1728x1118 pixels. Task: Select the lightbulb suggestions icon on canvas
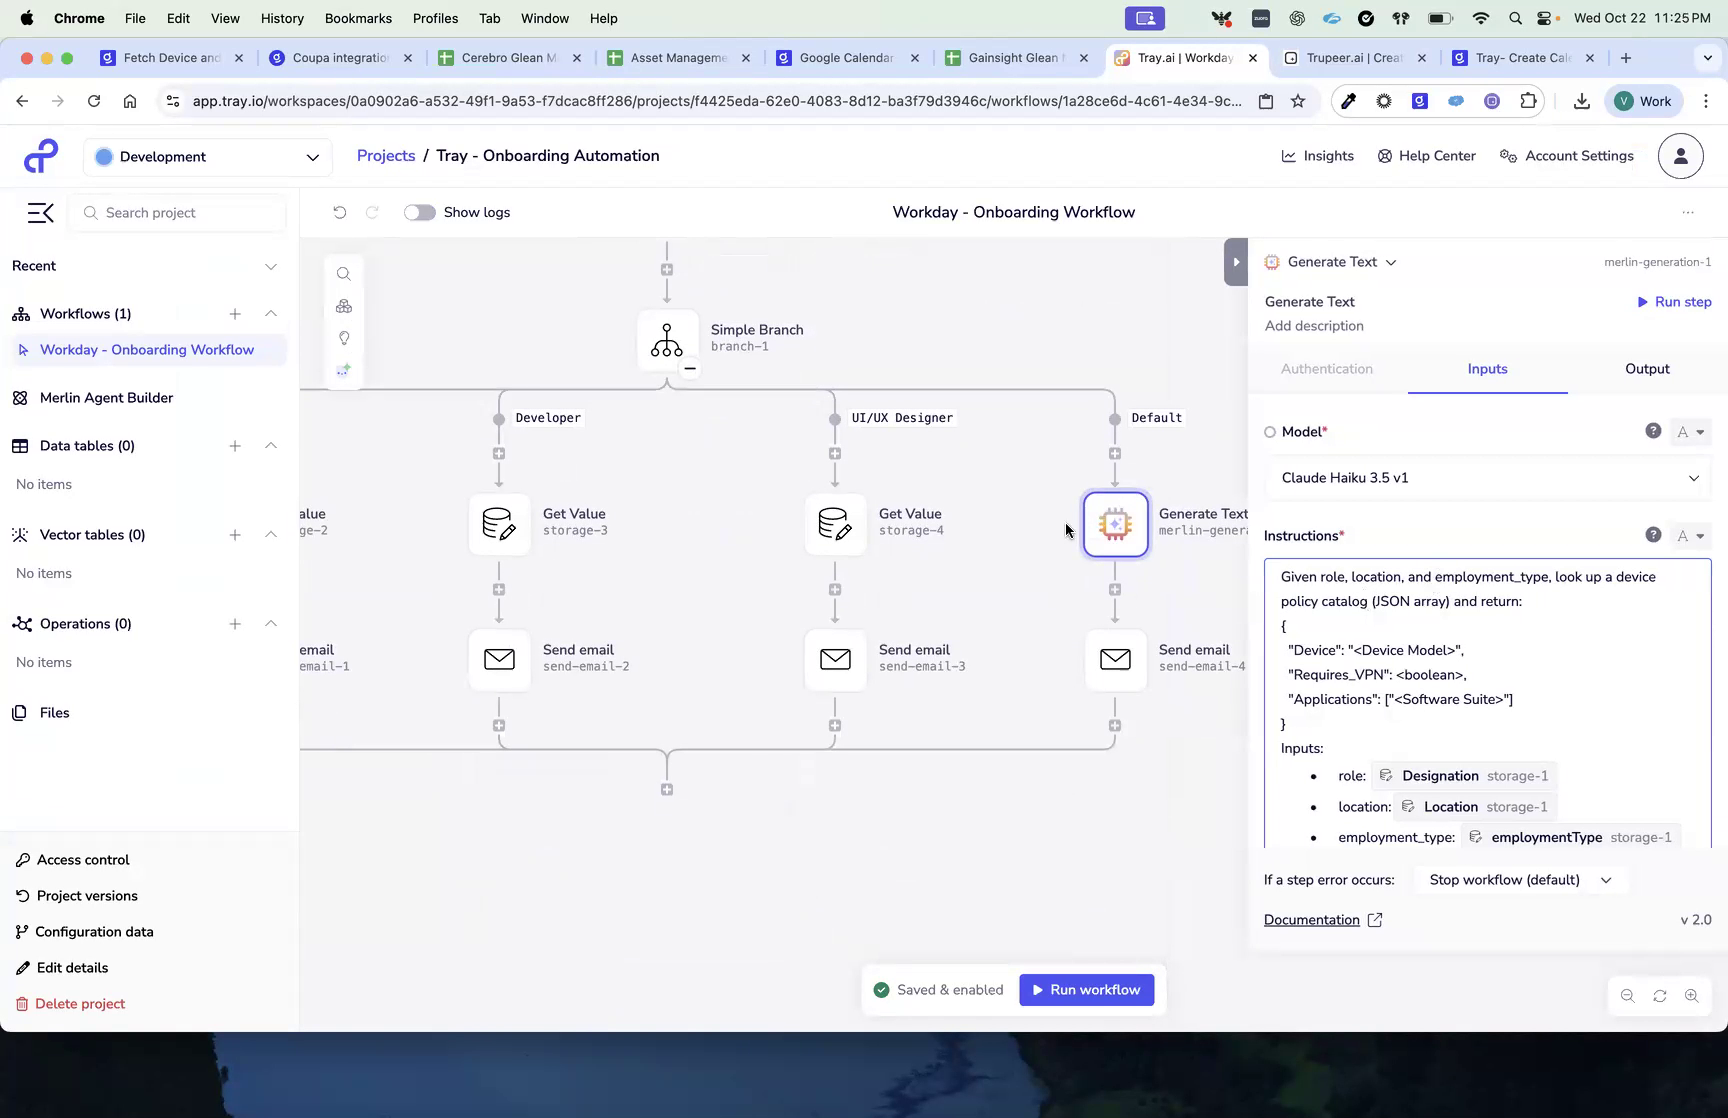344,338
